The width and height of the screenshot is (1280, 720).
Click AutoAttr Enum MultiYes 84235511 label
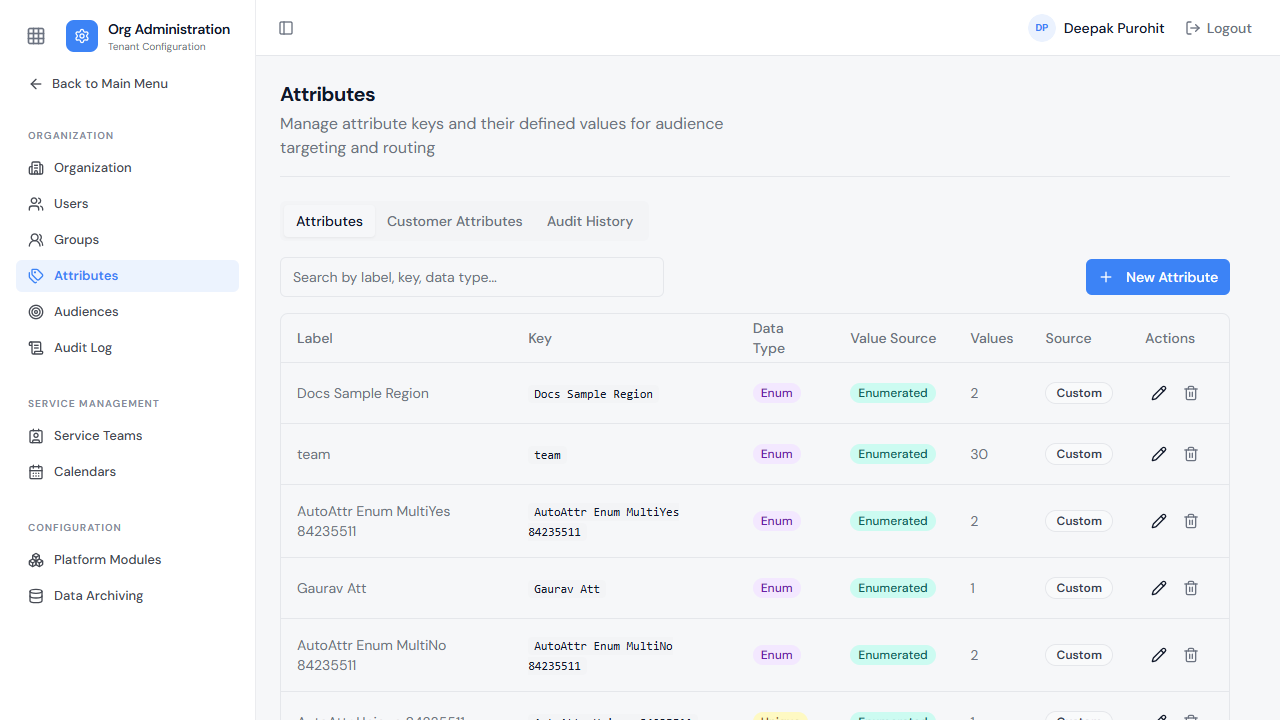[x=374, y=521]
